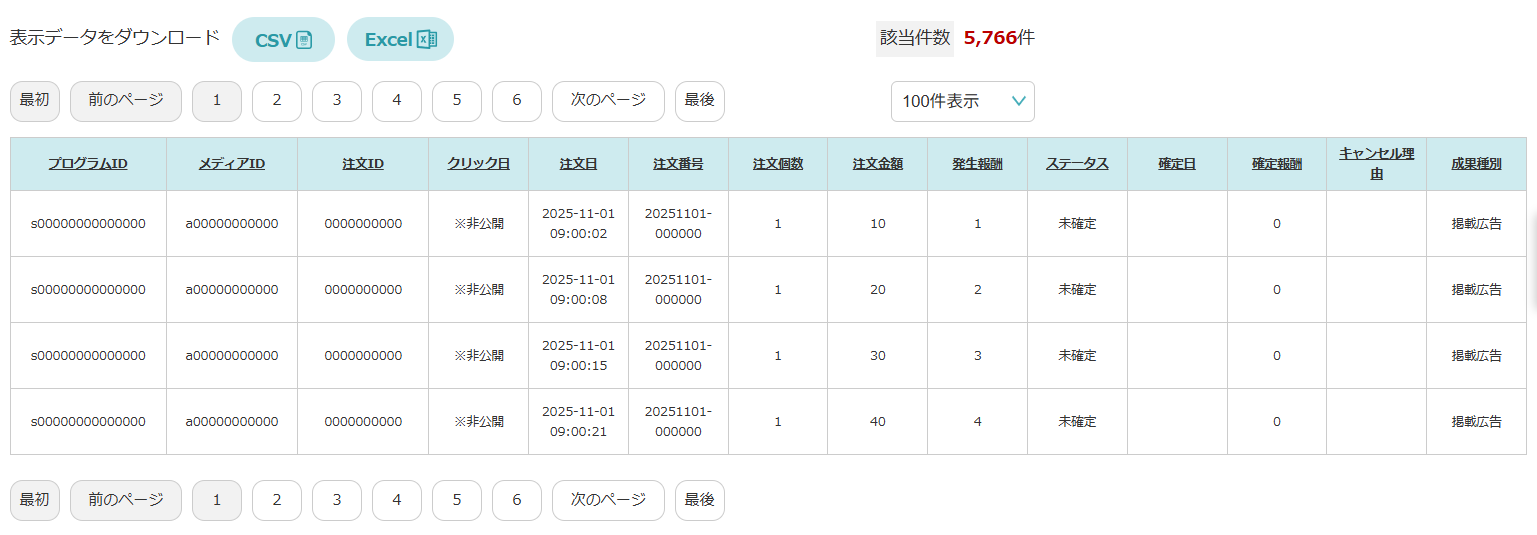
Task: Select order date cell 2025-11-01 09:00:15
Action: (578, 355)
